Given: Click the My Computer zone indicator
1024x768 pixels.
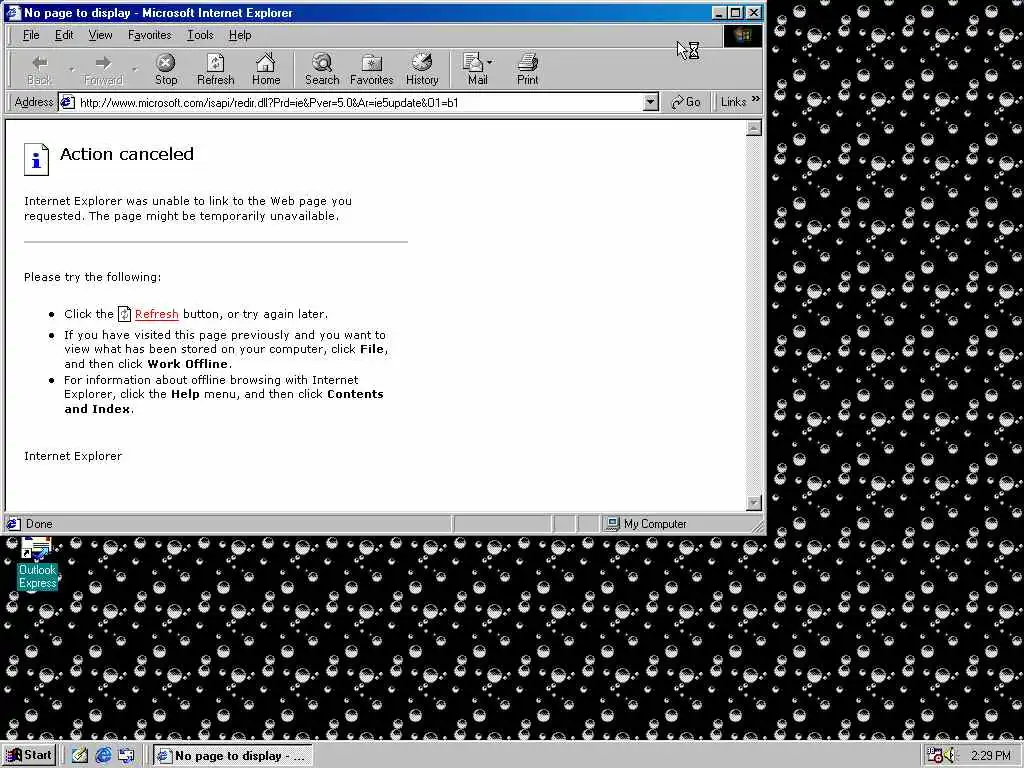Looking at the screenshot, I should pos(647,524).
